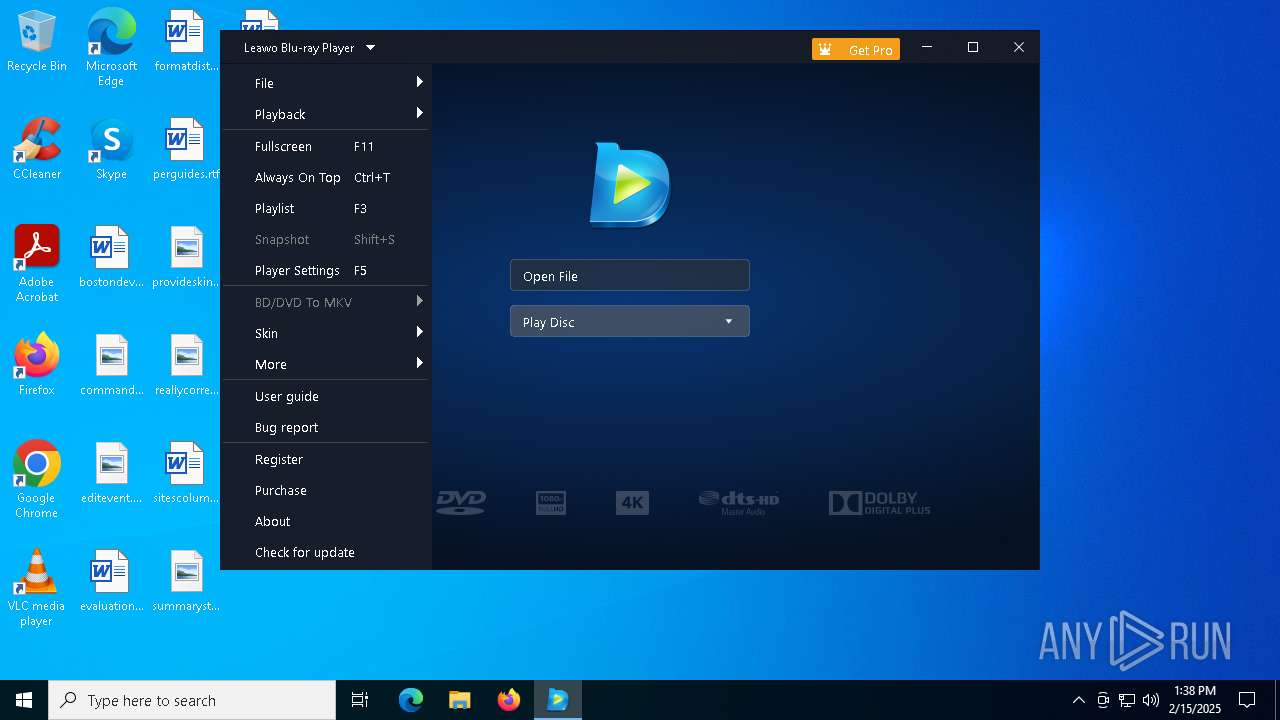
Task: Click the dts-HD Master Audio logo
Action: [x=739, y=503]
